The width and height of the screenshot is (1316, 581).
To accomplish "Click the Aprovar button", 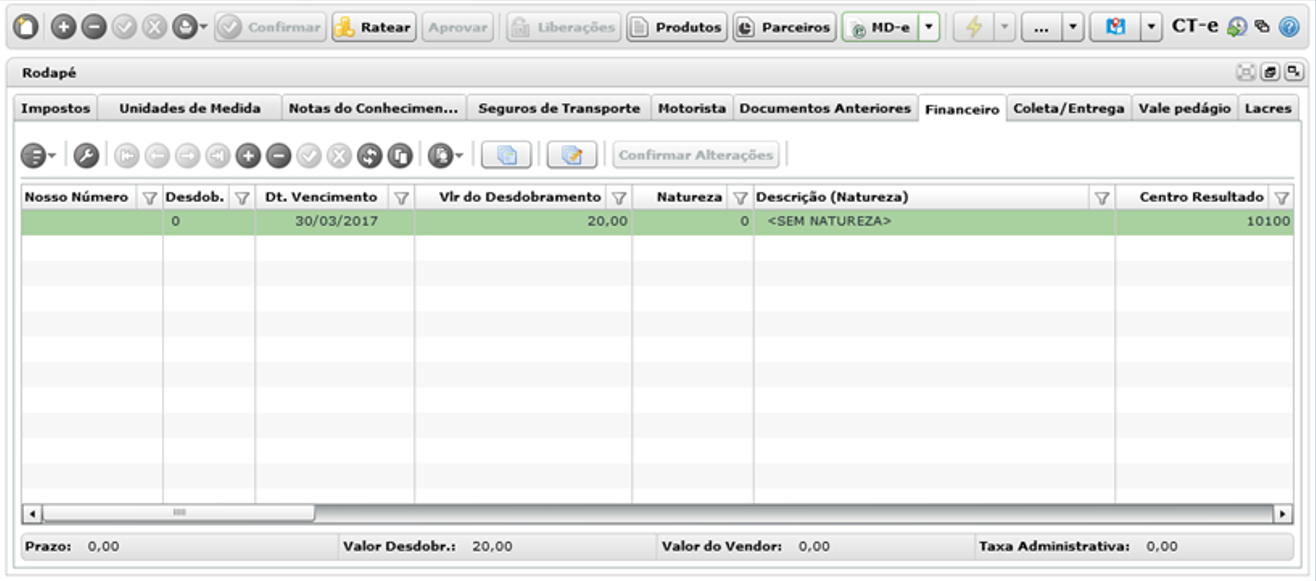I will click(457, 28).
